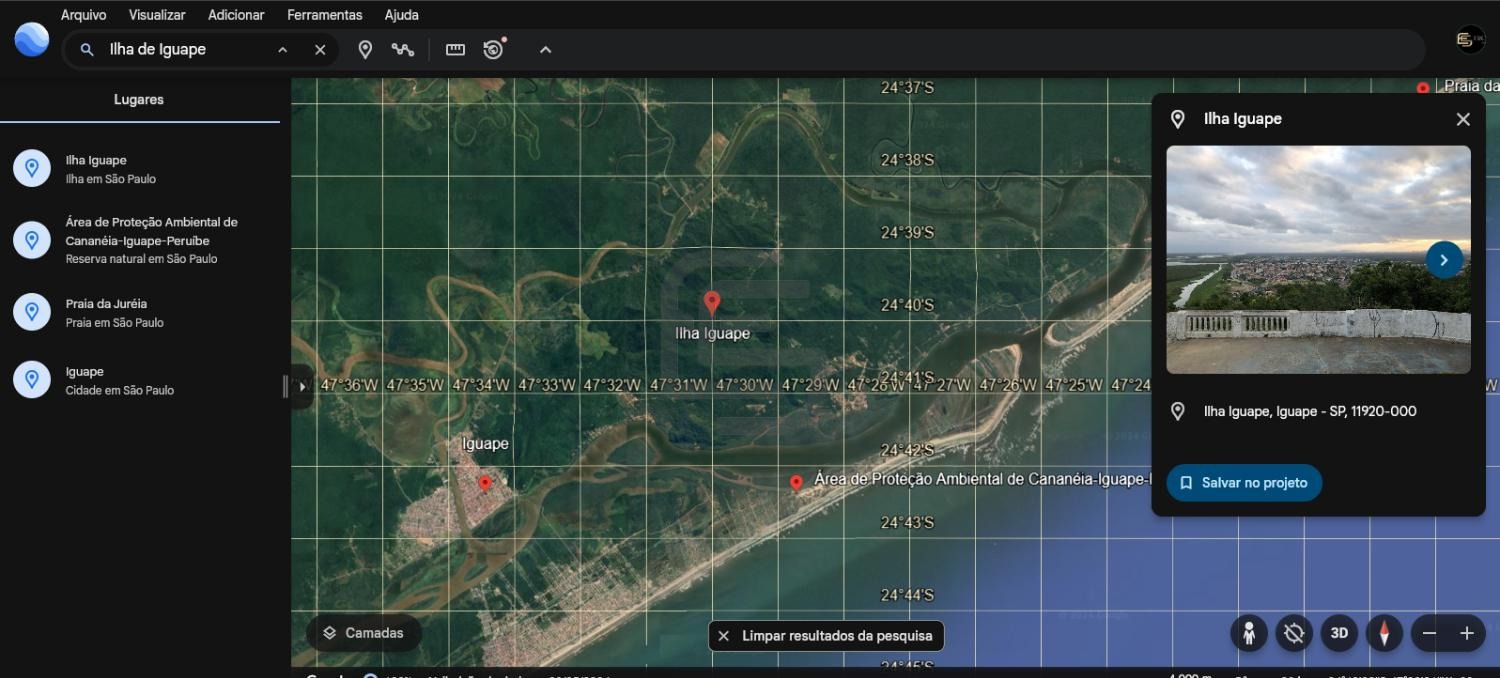Click Salvar no projeto button
Image resolution: width=1500 pixels, height=678 pixels.
[1243, 483]
